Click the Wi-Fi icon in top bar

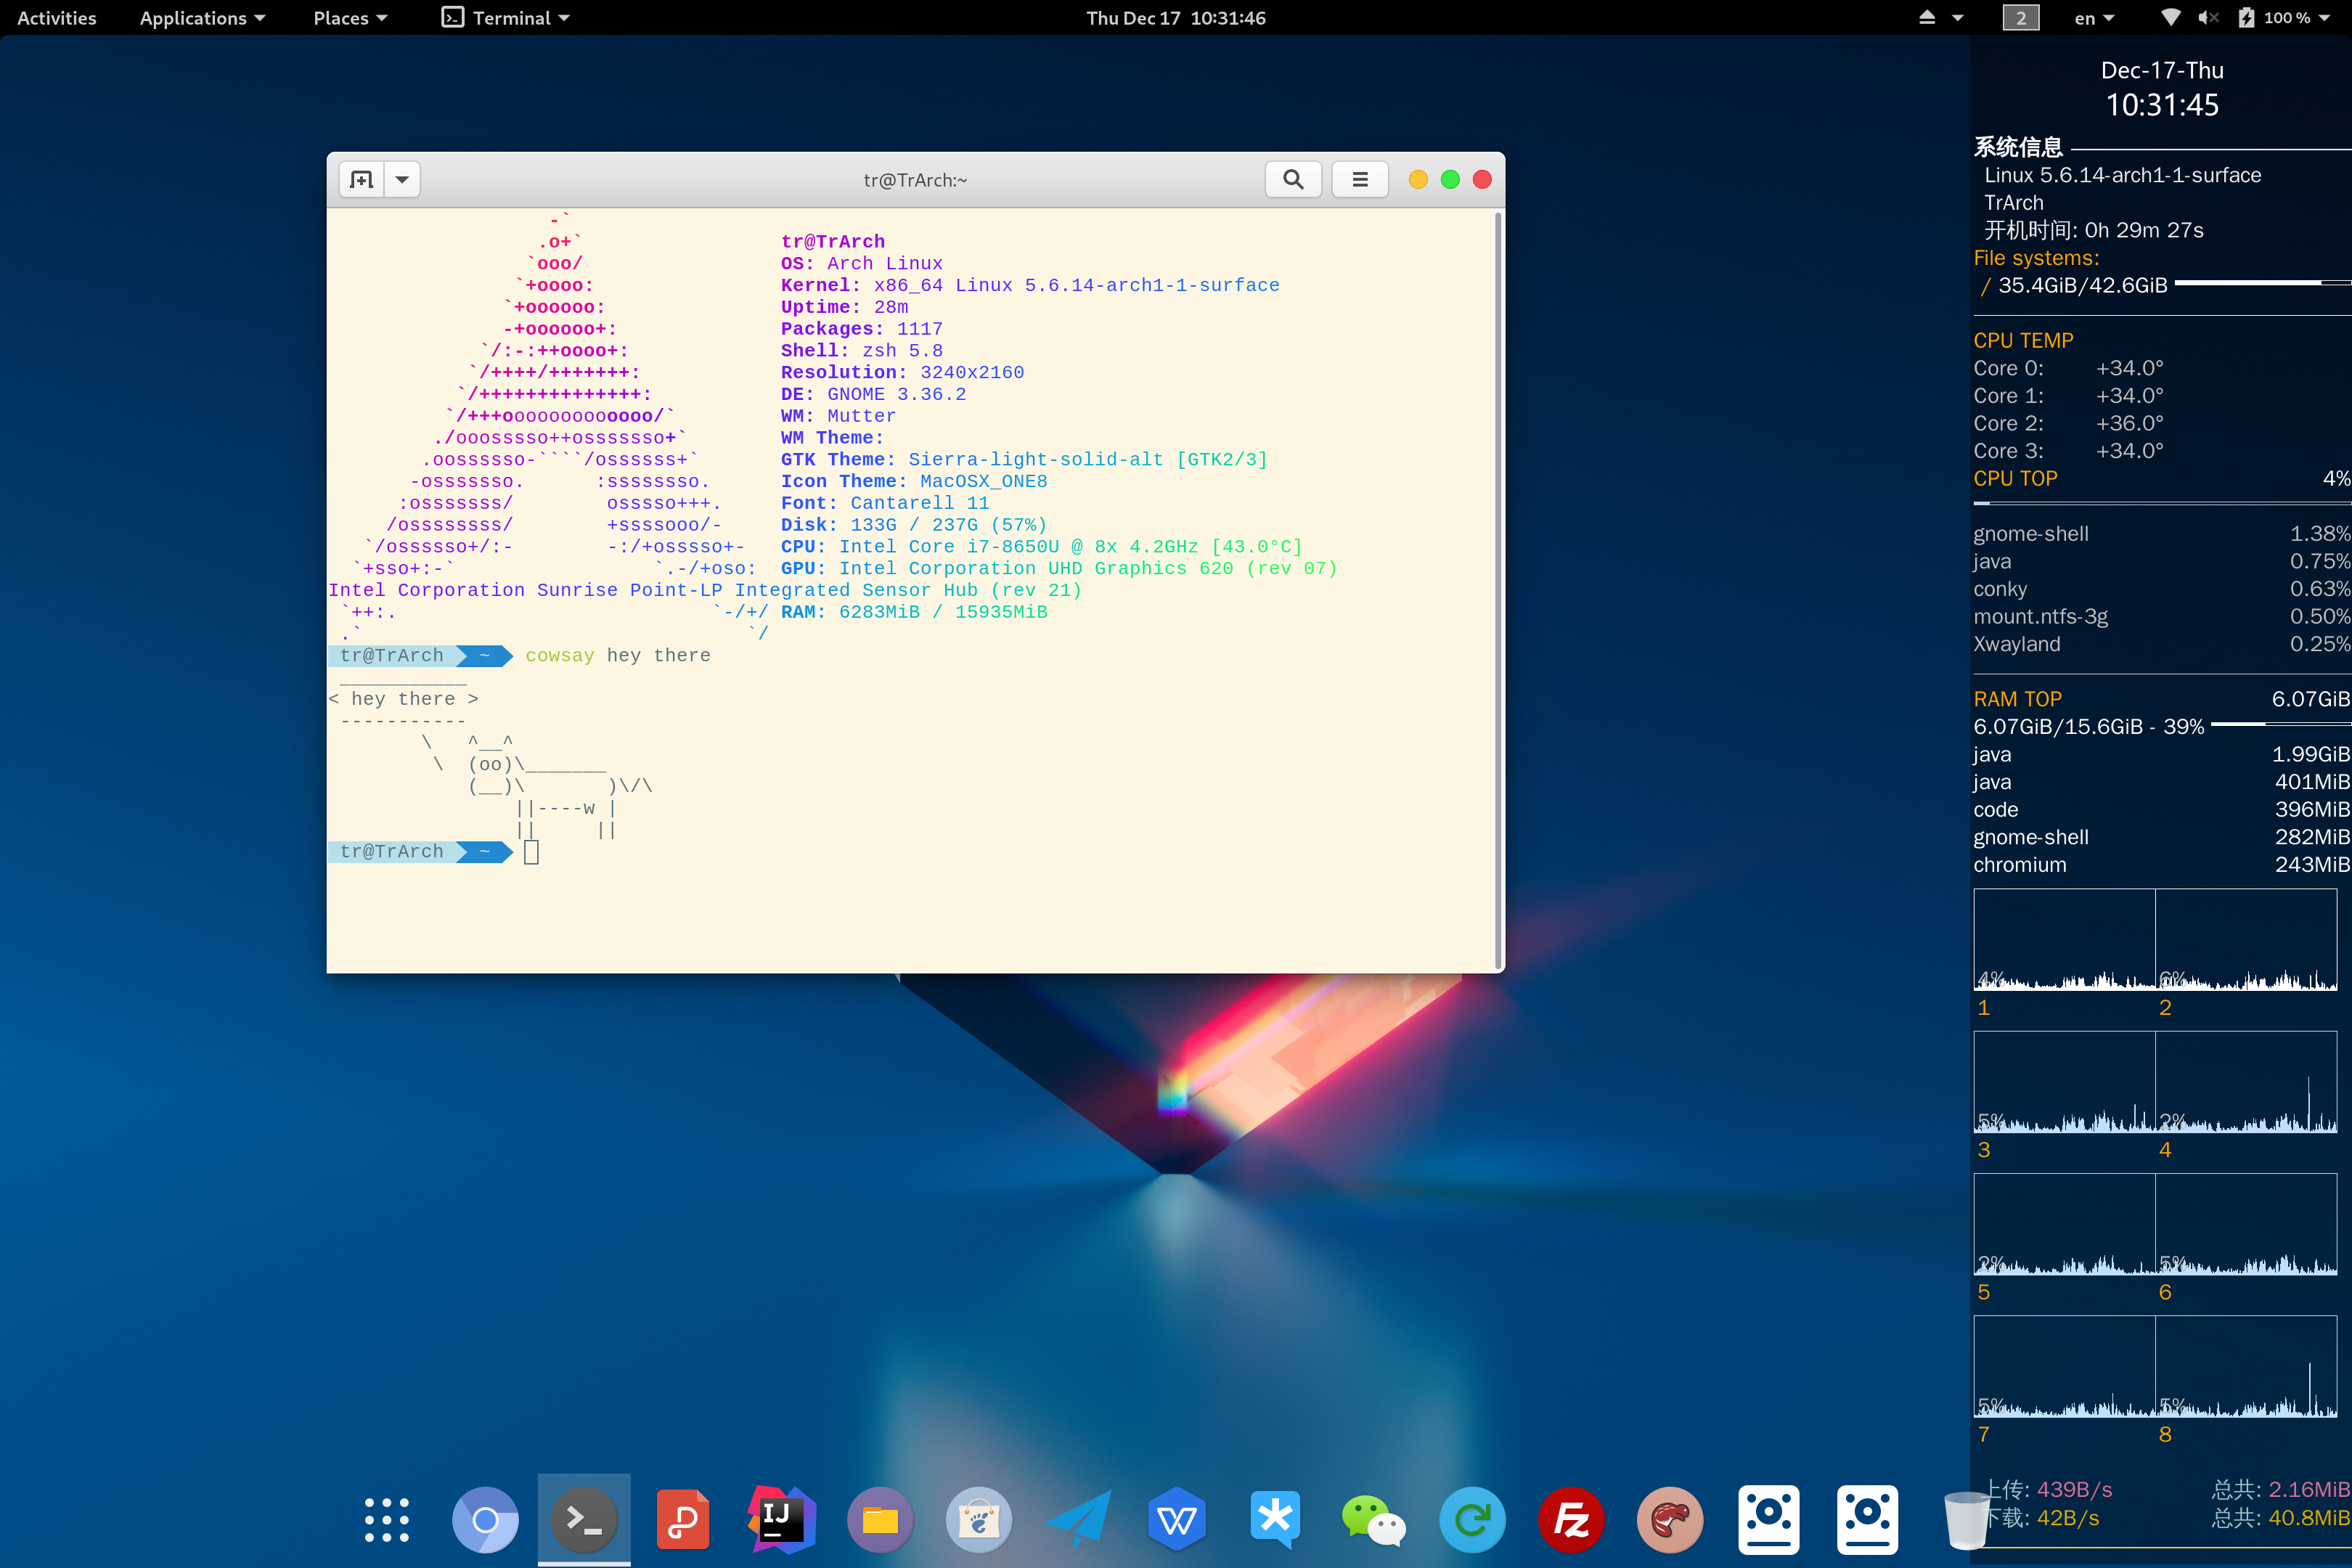coord(2170,18)
